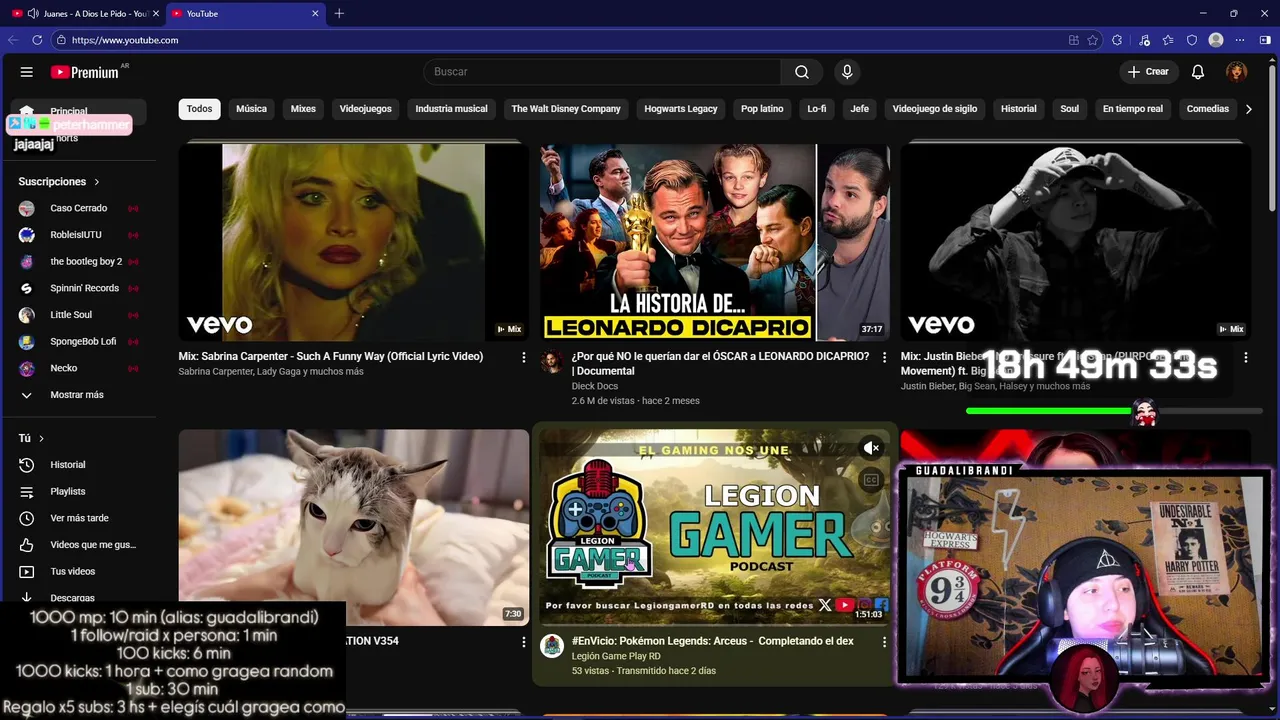This screenshot has width=1280, height=720.
Task: Open Legión Game Play RD channel avatar
Action: [552, 646]
